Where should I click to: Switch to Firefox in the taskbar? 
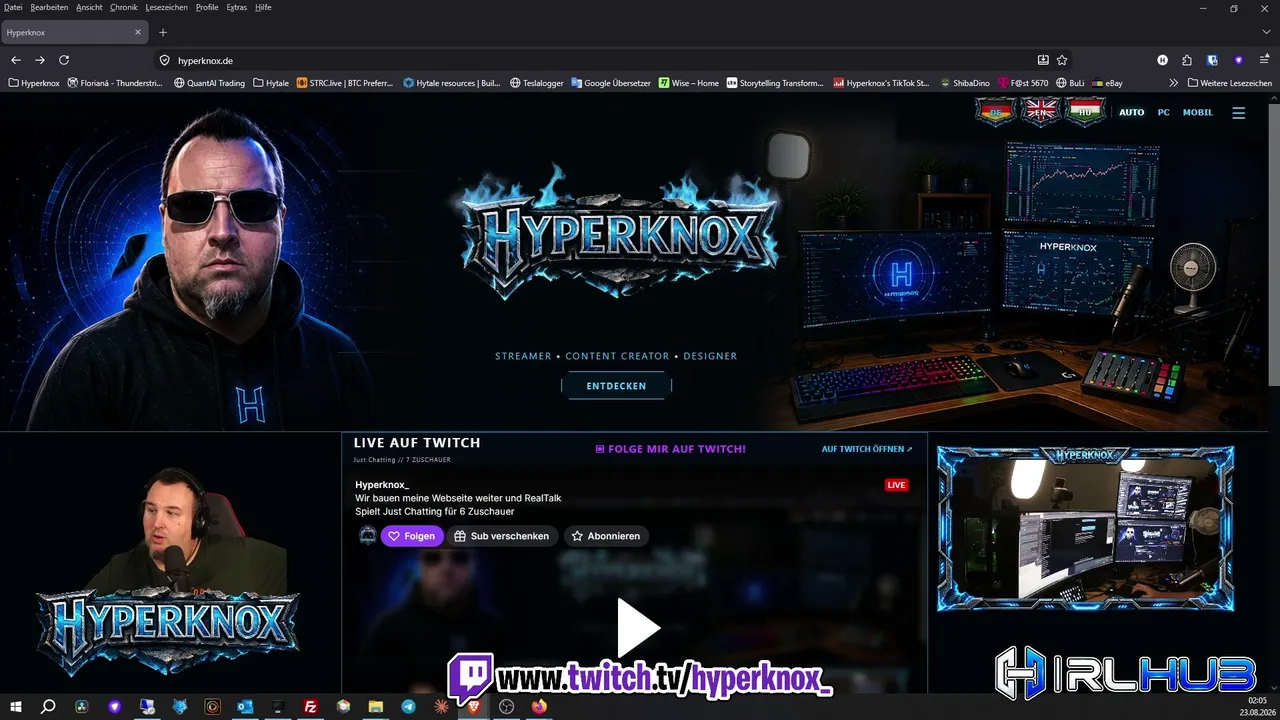pyautogui.click(x=540, y=707)
